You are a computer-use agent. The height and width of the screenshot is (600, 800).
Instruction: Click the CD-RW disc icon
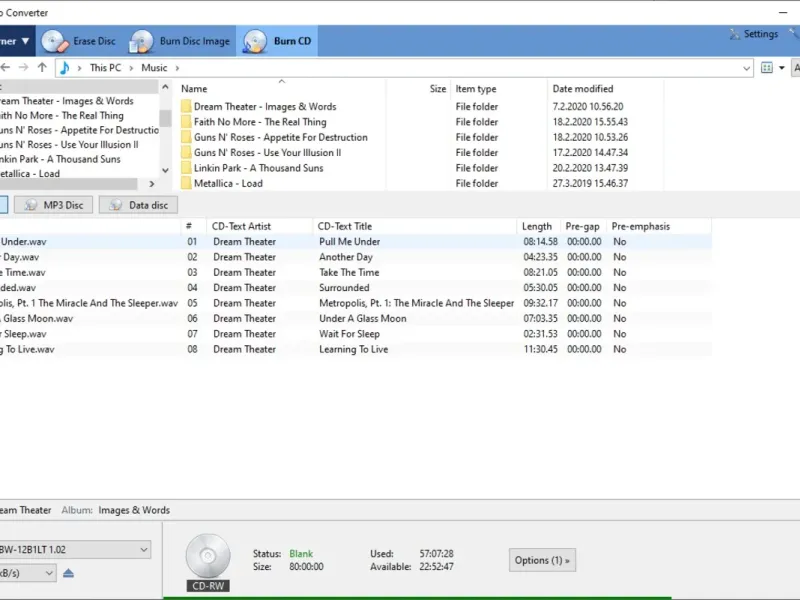point(208,562)
